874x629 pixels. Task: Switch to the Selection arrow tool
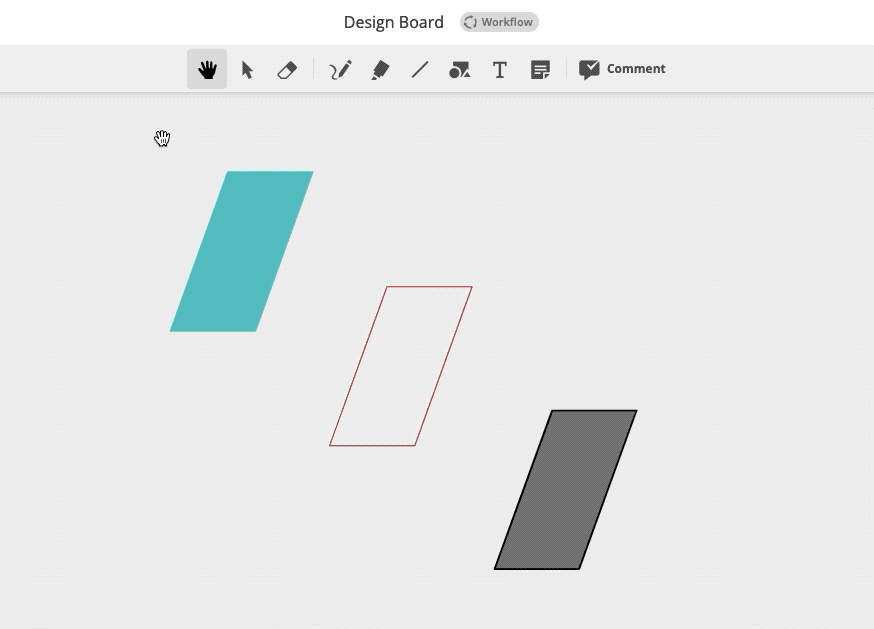[x=247, y=68]
